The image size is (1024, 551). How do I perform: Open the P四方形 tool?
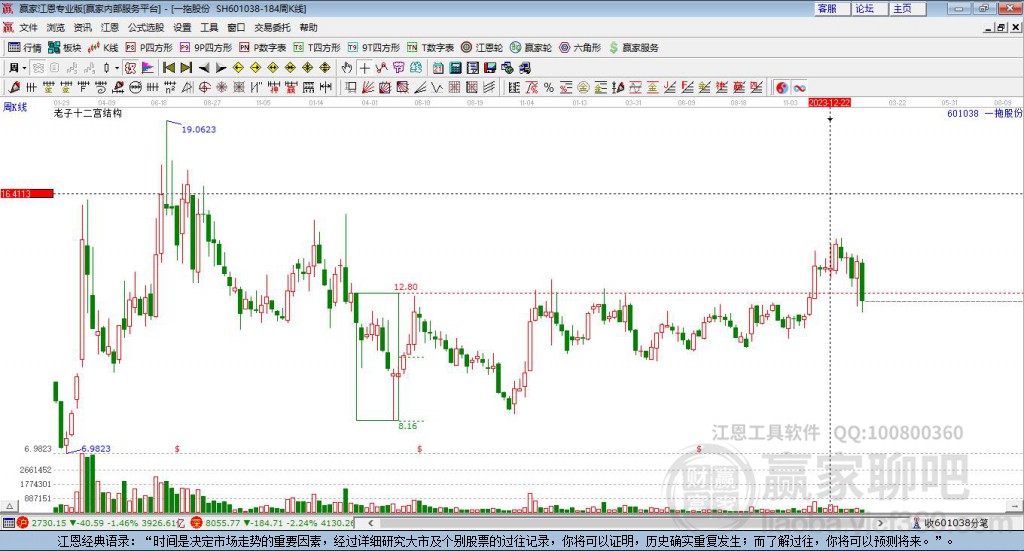point(149,48)
